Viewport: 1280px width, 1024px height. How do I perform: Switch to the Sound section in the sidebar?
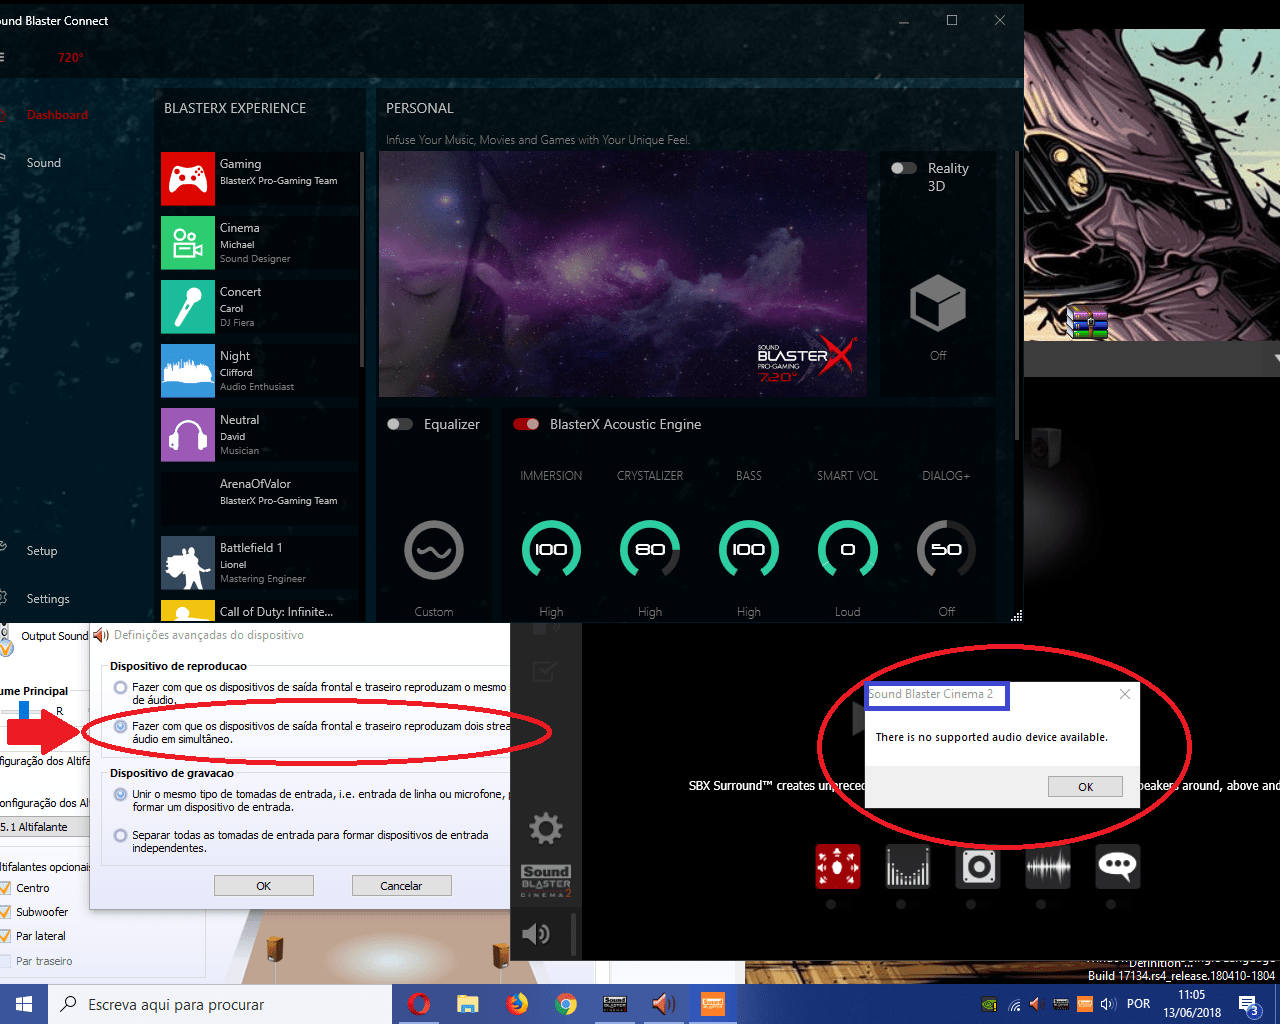(43, 162)
